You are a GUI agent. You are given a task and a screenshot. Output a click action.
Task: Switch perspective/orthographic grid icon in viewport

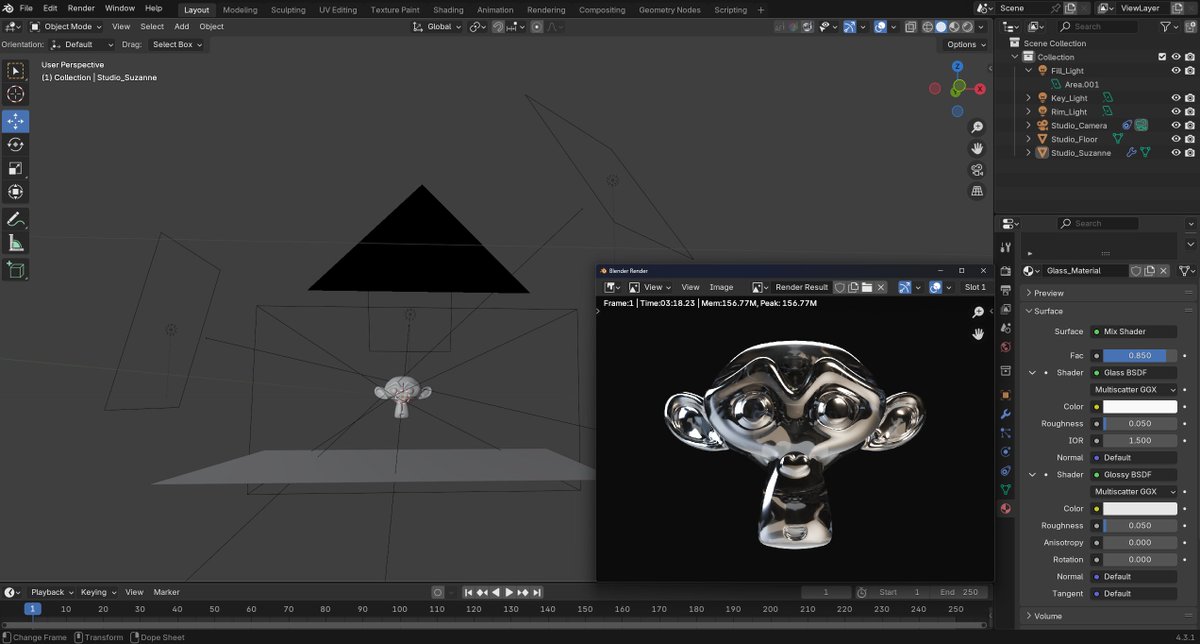[977, 190]
